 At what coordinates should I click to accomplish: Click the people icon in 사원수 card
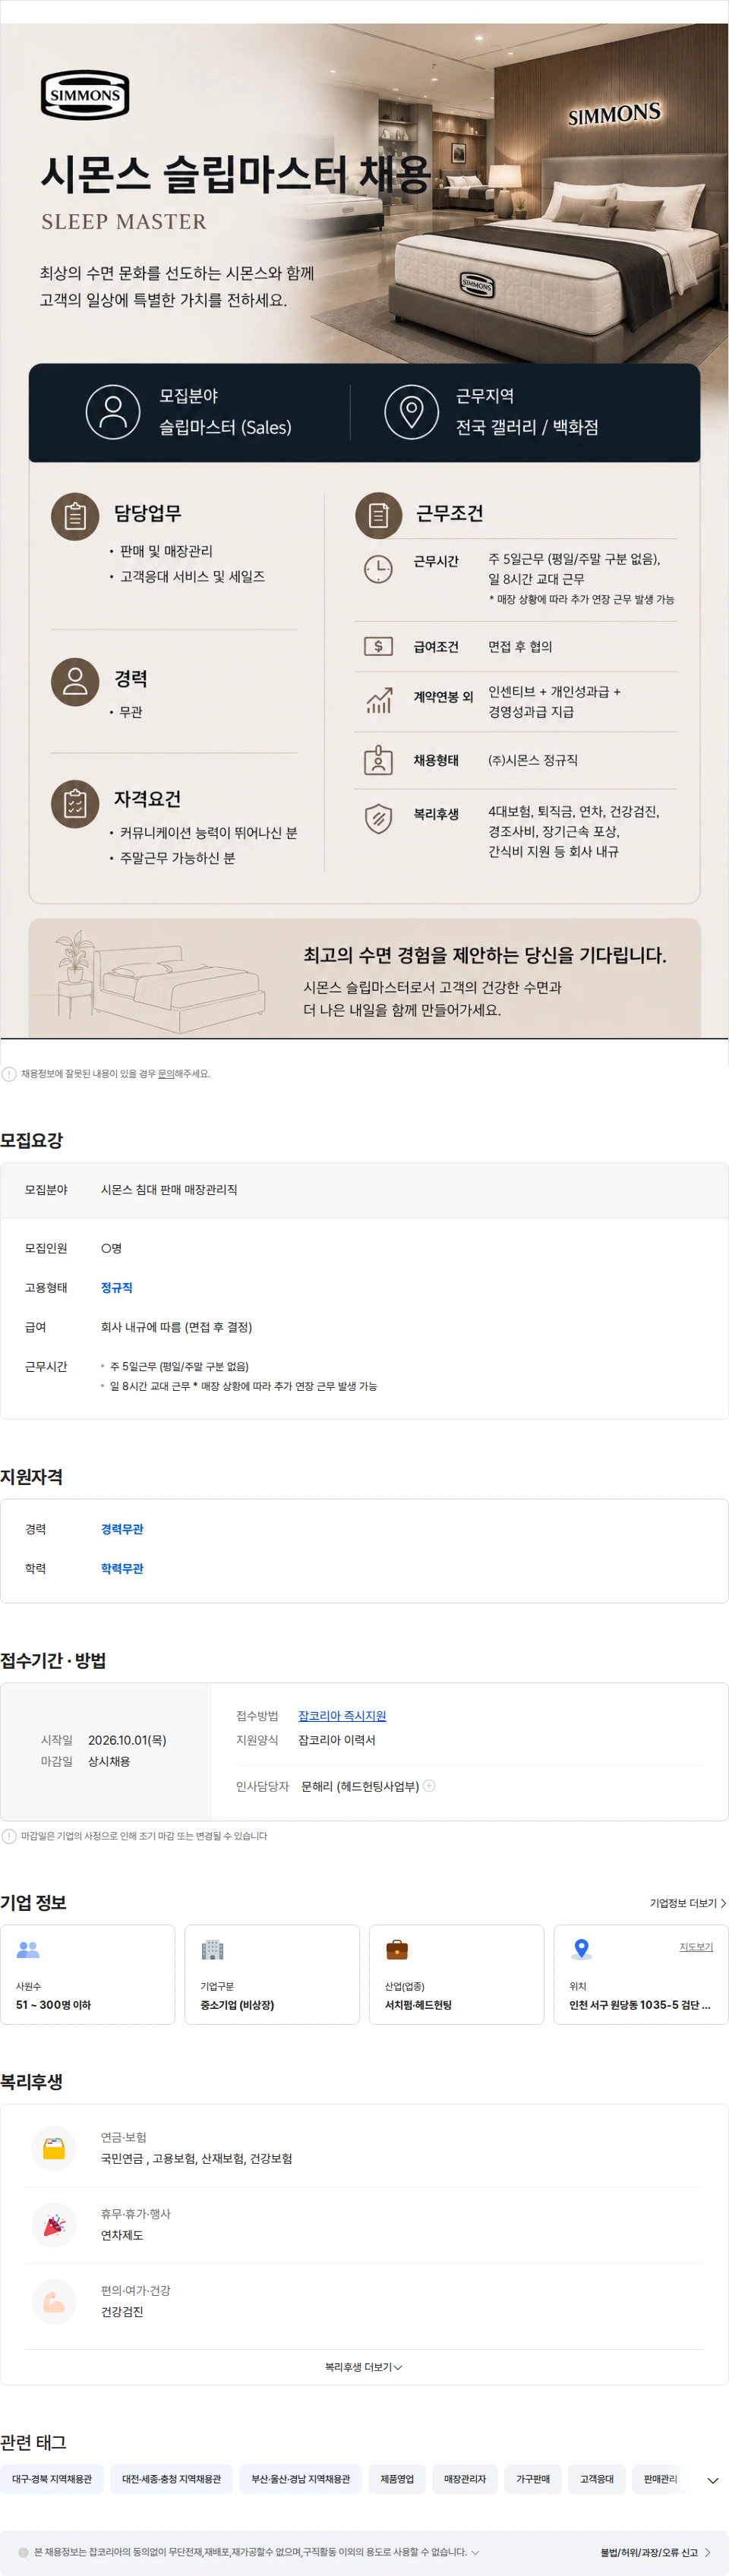point(28,1949)
